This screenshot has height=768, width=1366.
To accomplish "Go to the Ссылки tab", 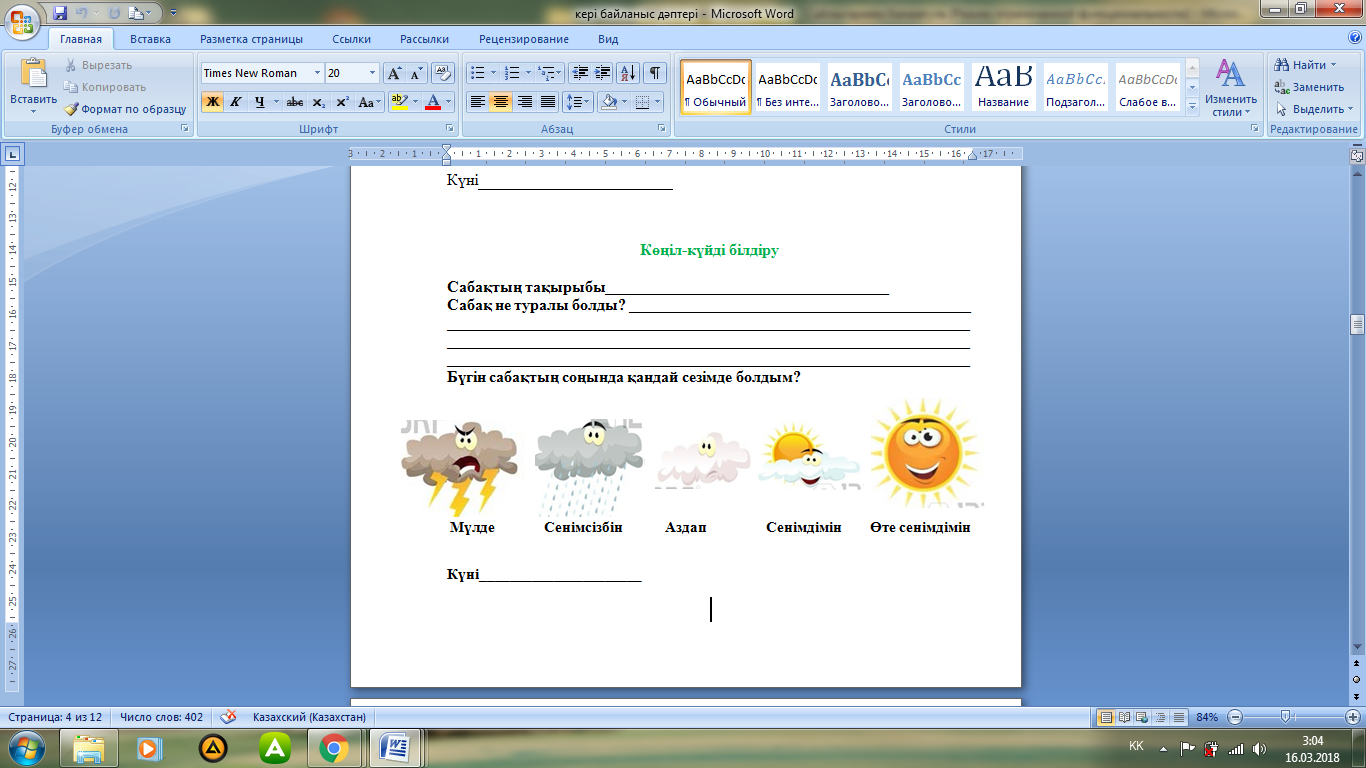I will tap(352, 39).
